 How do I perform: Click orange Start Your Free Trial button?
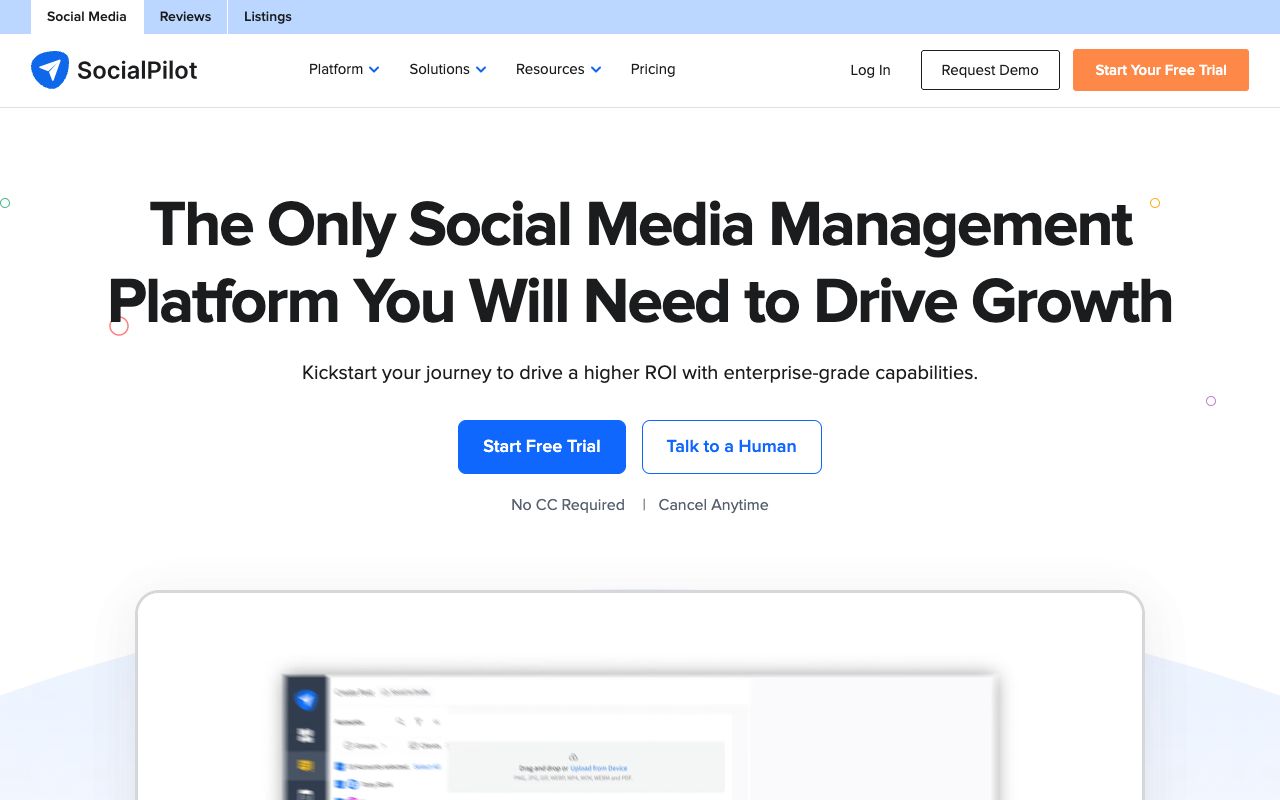coord(1160,70)
